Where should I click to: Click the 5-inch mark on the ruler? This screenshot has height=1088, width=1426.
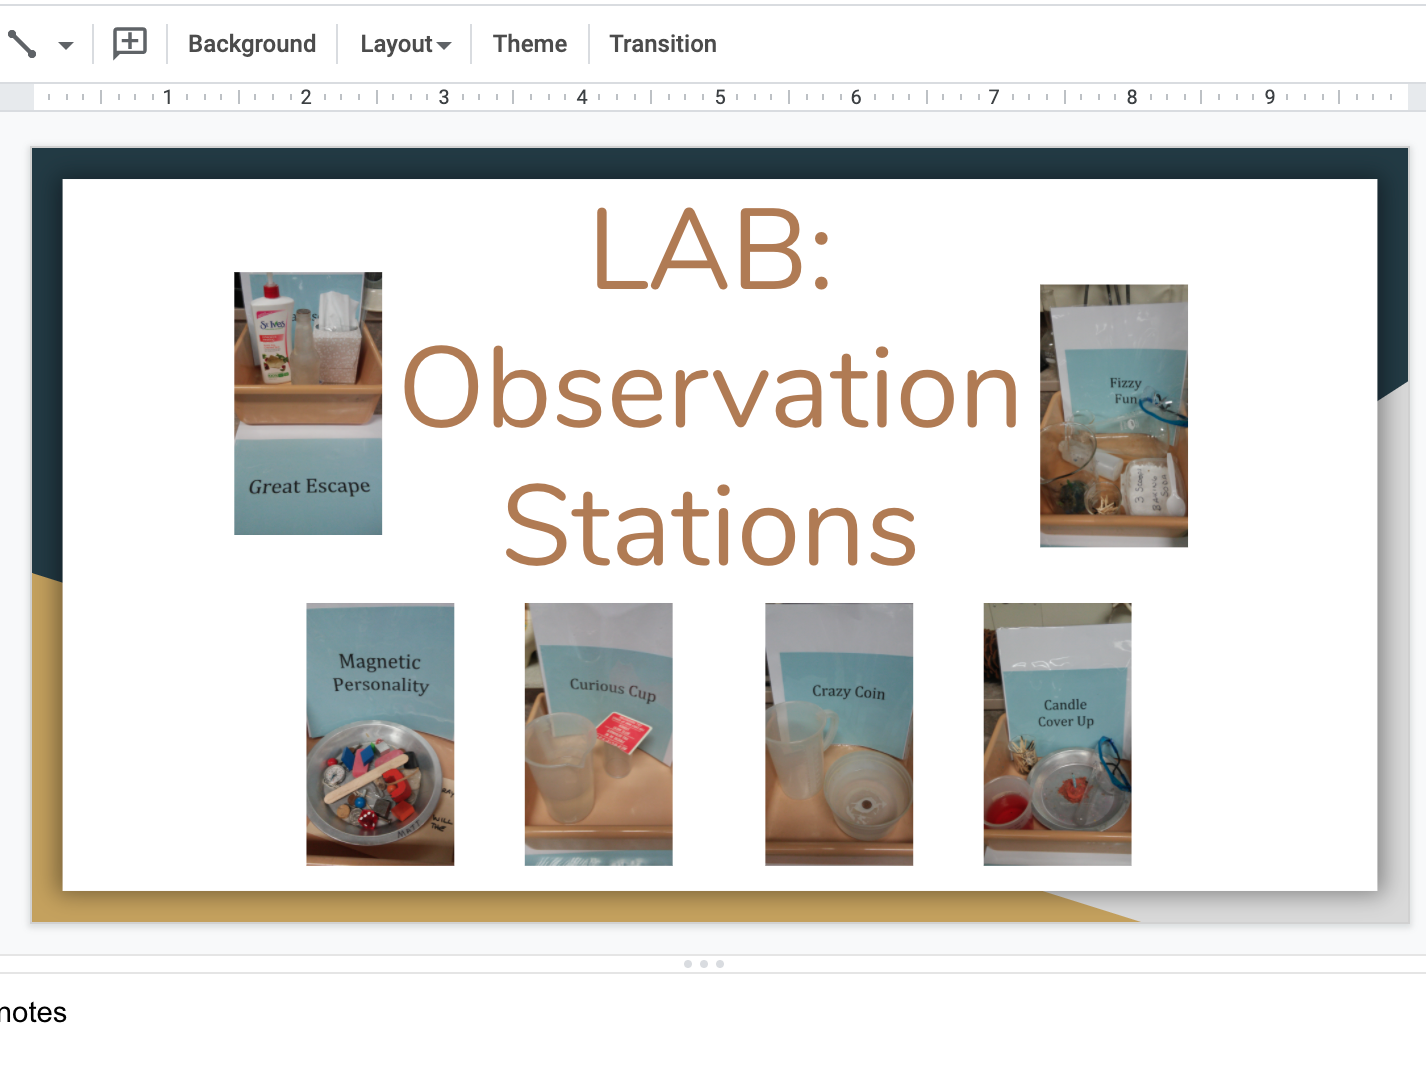(719, 97)
